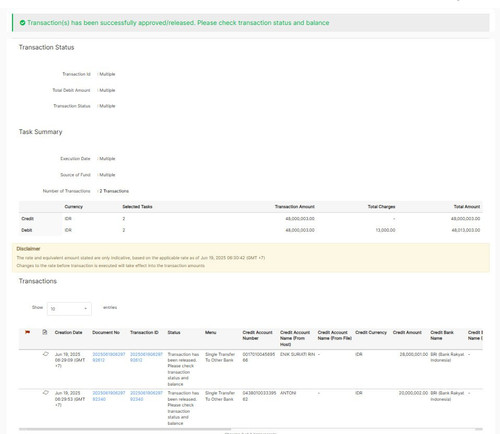Click the Credit row in the summary table
Viewport: 500px width, 434px height.
point(251,219)
